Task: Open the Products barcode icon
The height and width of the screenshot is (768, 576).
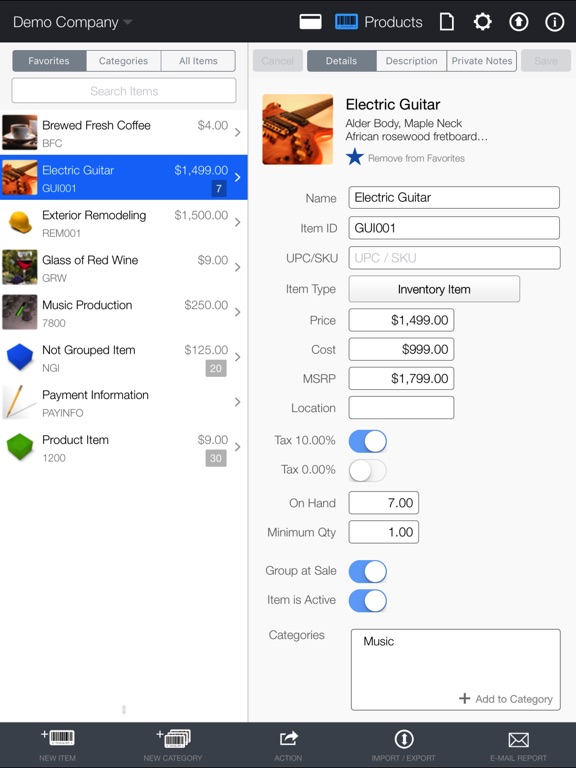Action: [x=346, y=22]
